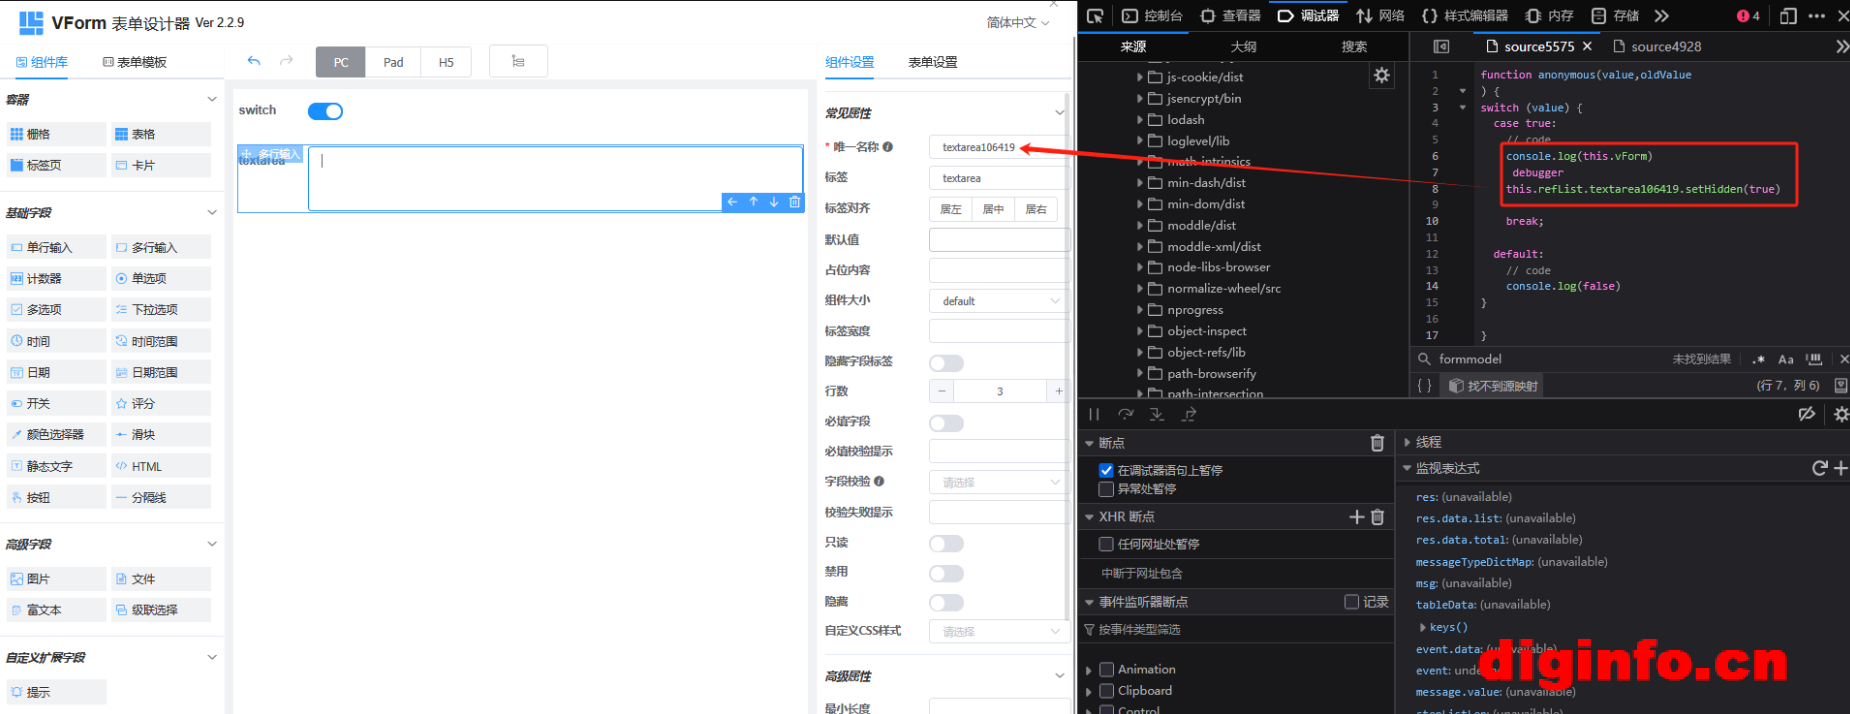
Task: Click the refresh watch expressions icon
Action: (x=1819, y=468)
